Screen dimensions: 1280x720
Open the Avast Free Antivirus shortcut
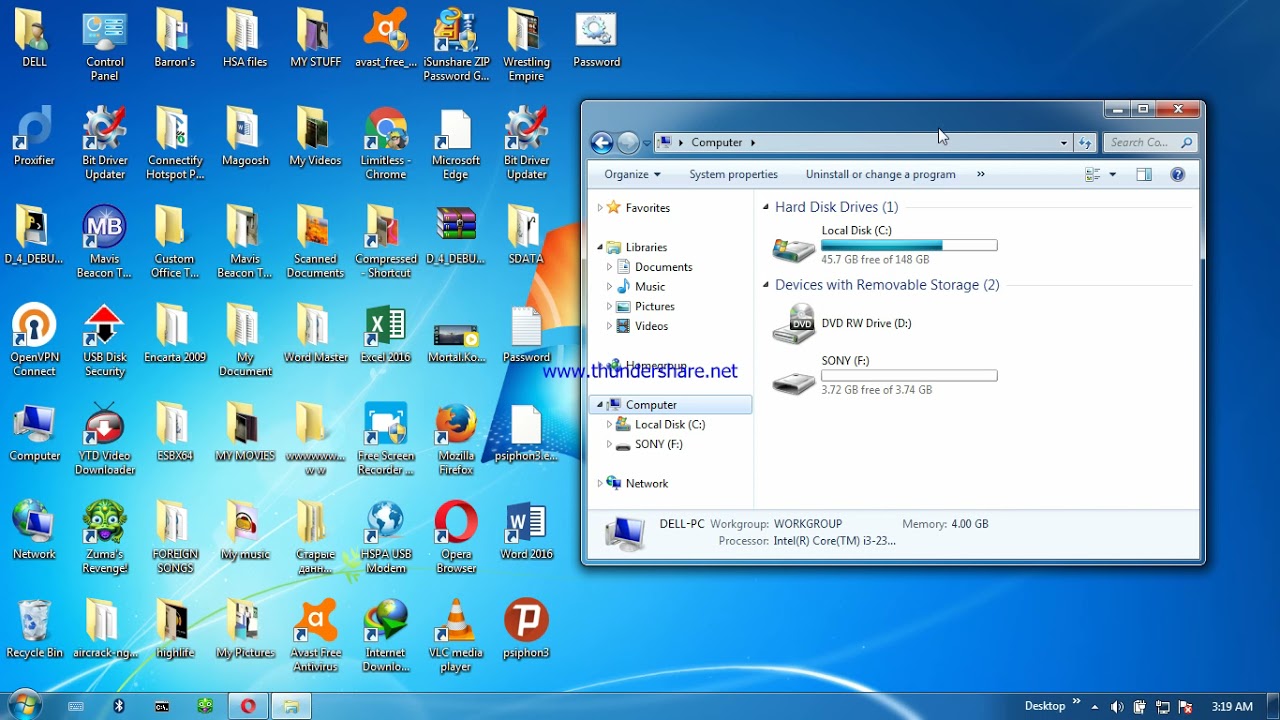click(316, 637)
